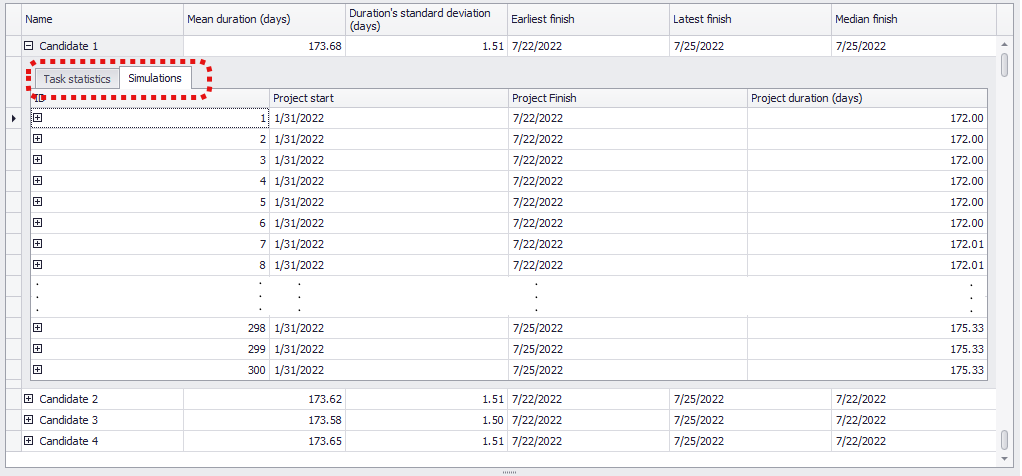This screenshot has height=476, width=1022.
Task: Collapse the Candidate 1 row
Action: tap(28, 46)
